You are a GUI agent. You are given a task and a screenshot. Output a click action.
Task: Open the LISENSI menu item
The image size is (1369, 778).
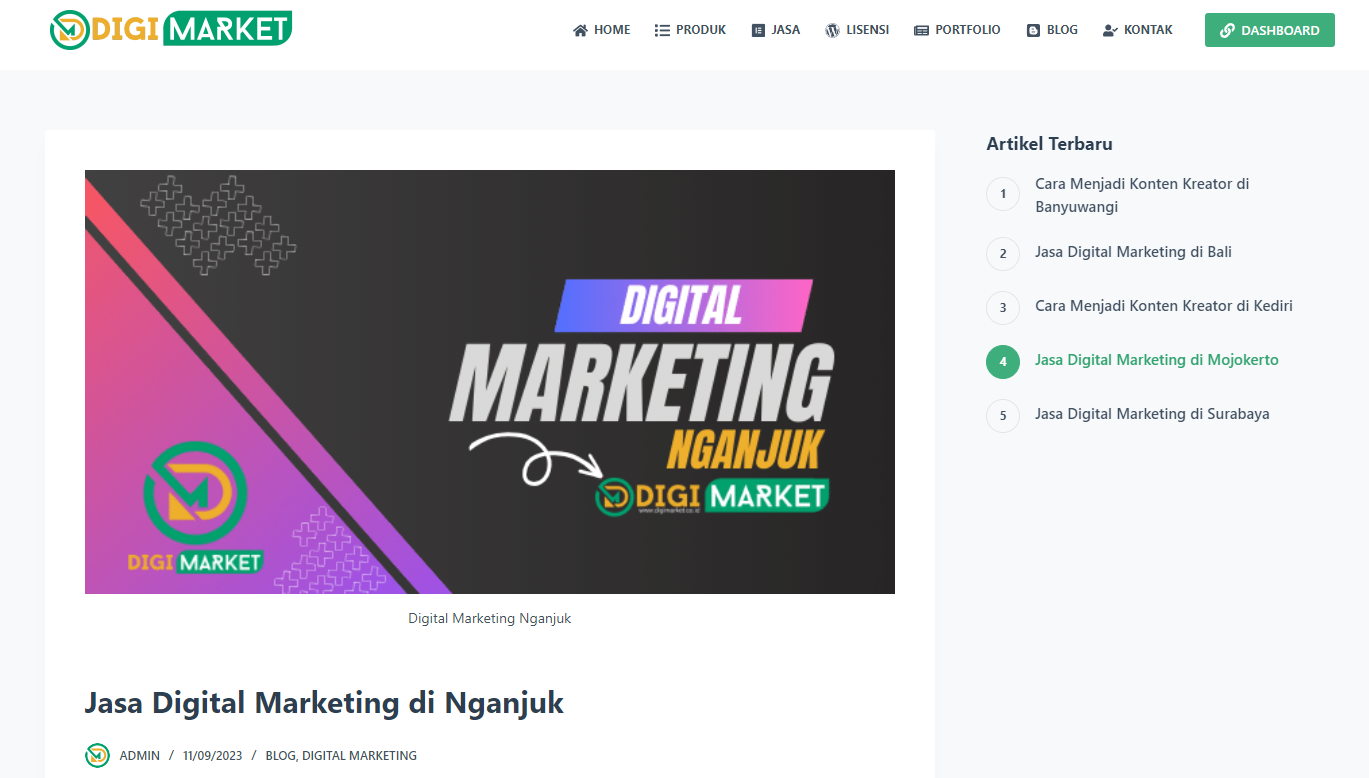pos(857,30)
